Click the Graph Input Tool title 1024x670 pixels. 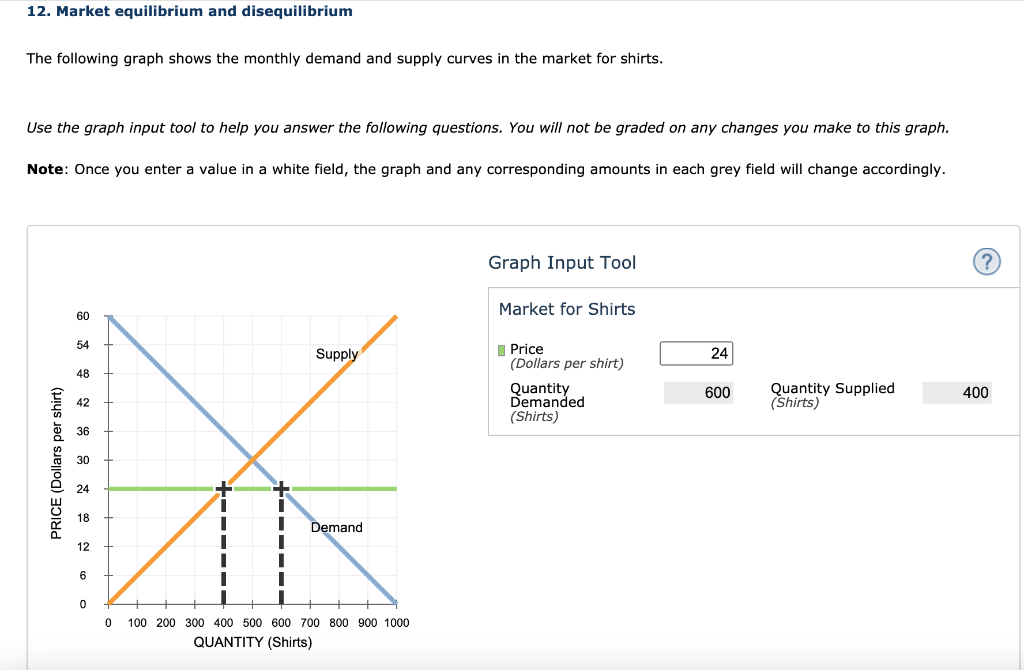pyautogui.click(x=562, y=262)
